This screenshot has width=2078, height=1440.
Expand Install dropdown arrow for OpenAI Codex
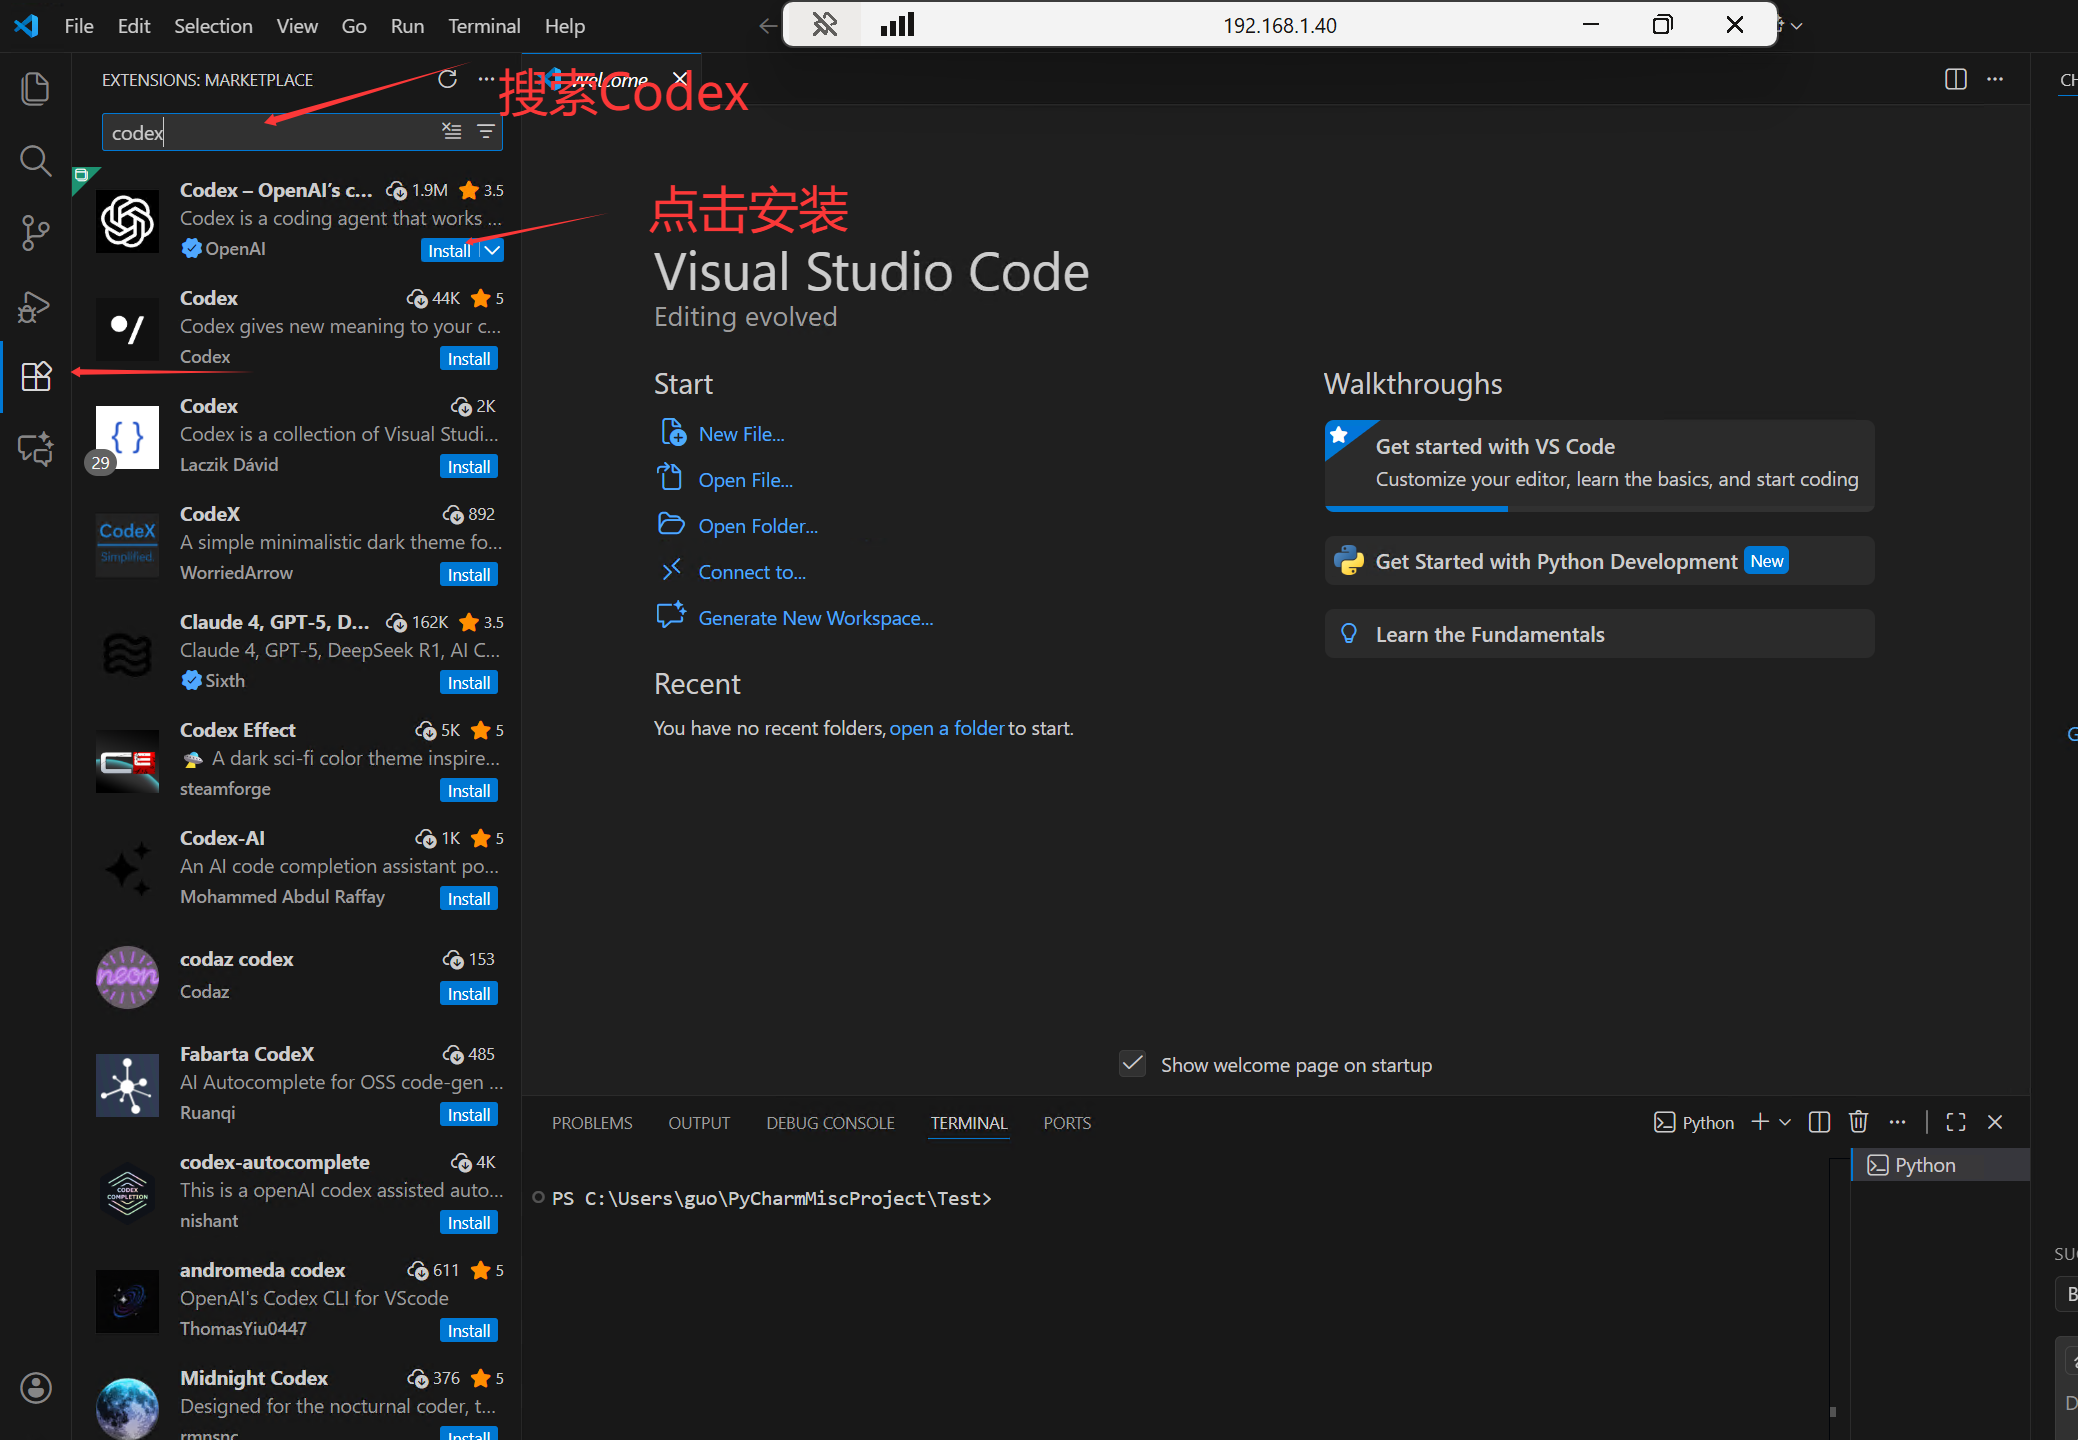coord(492,250)
